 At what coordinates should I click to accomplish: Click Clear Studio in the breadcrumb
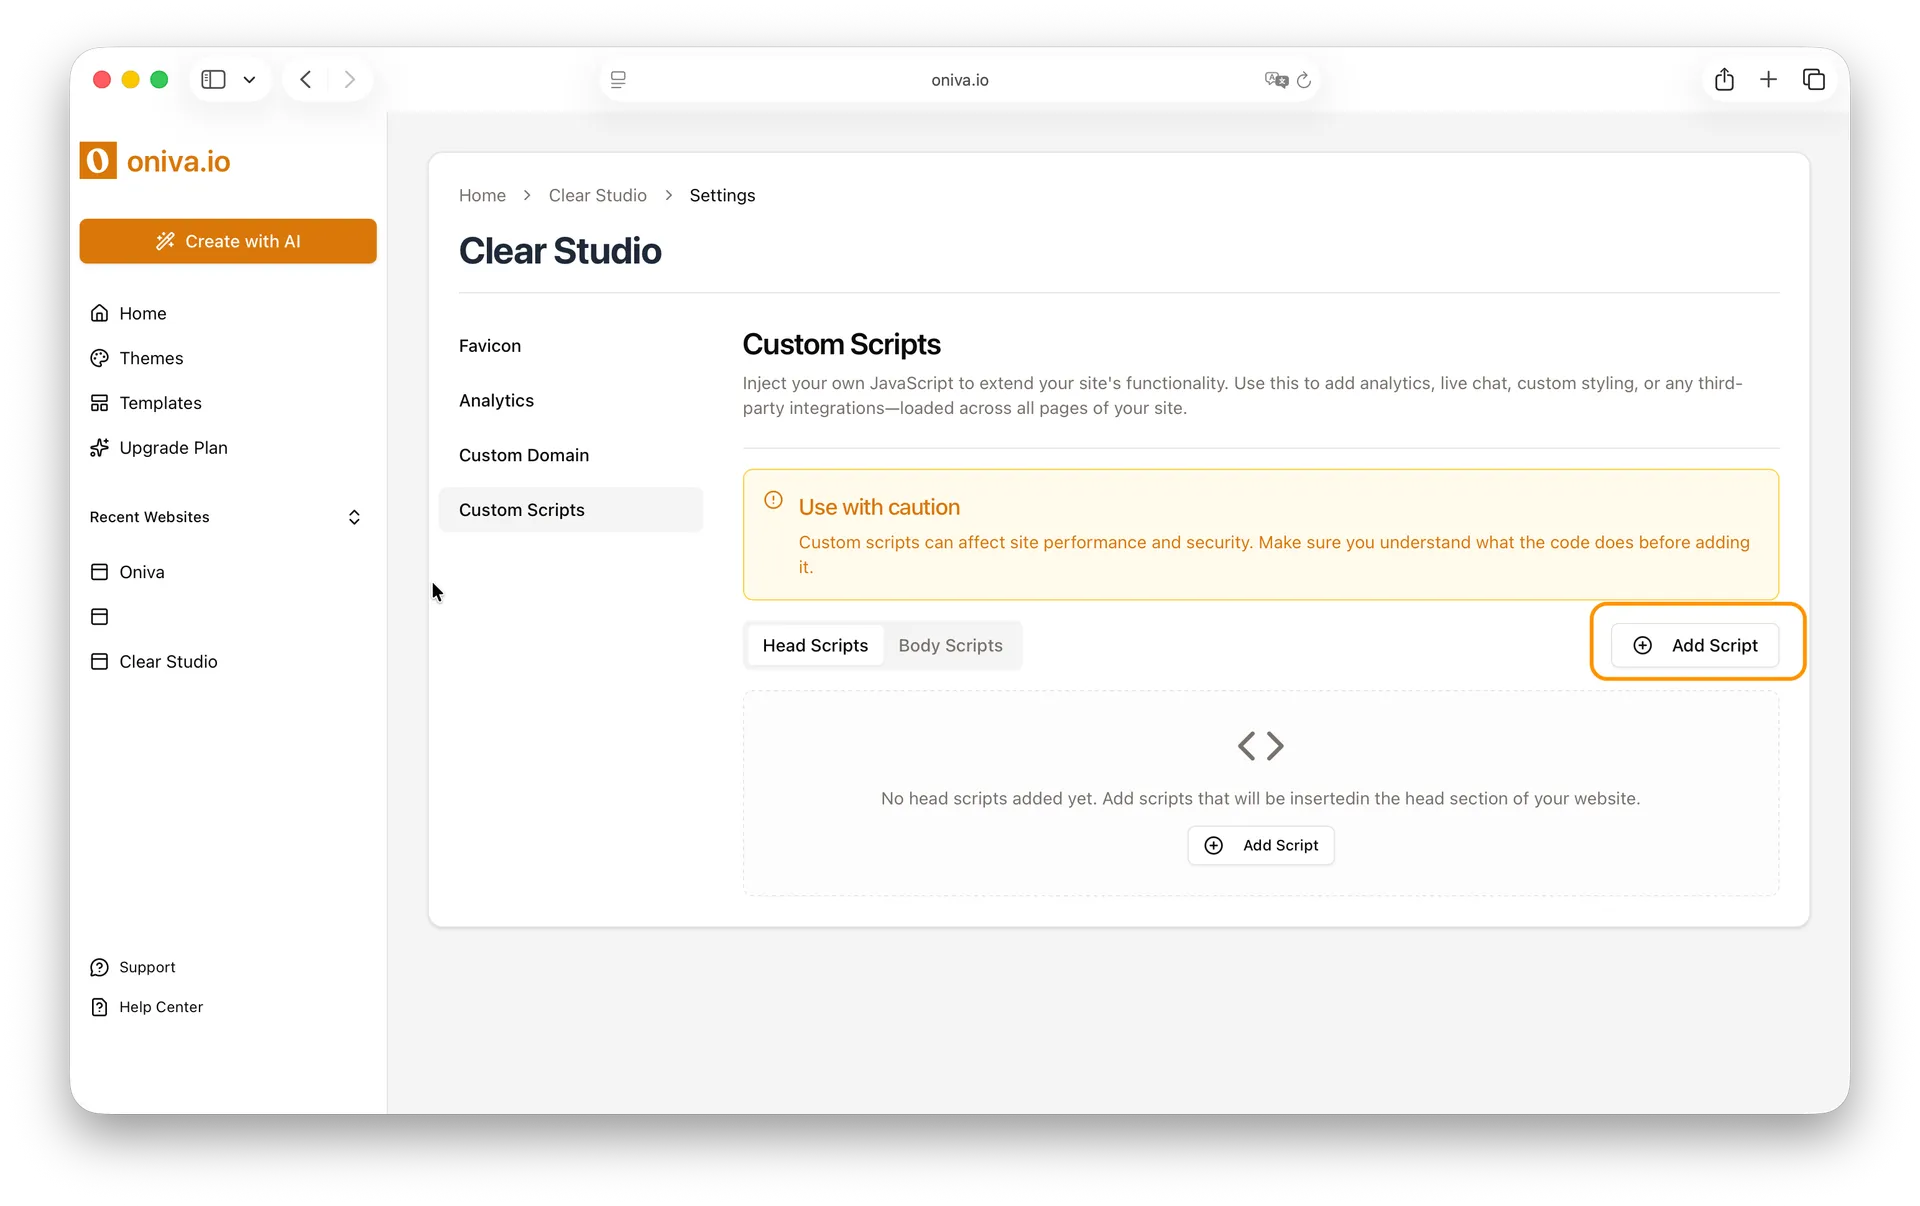pyautogui.click(x=597, y=195)
